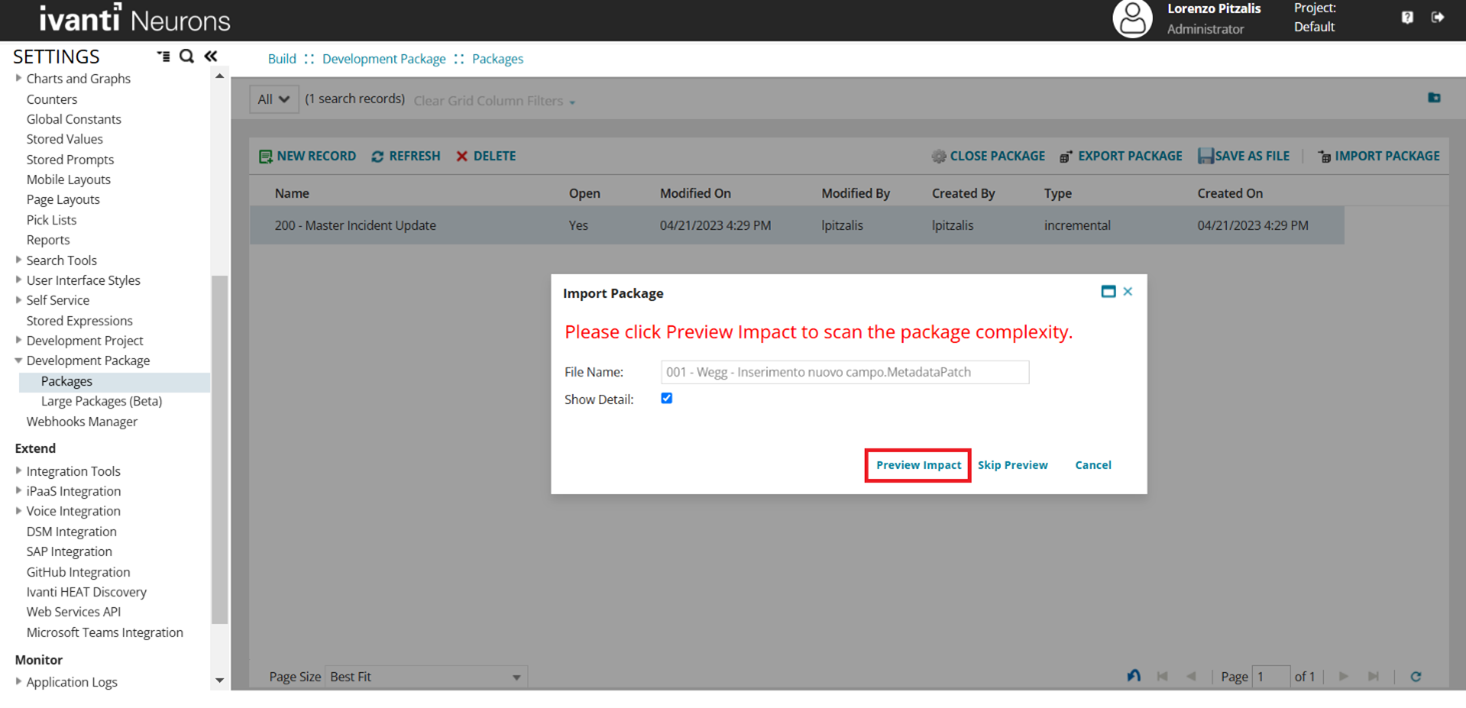1466x708 pixels.
Task: Click the logout icon in header
Action: click(x=1437, y=17)
